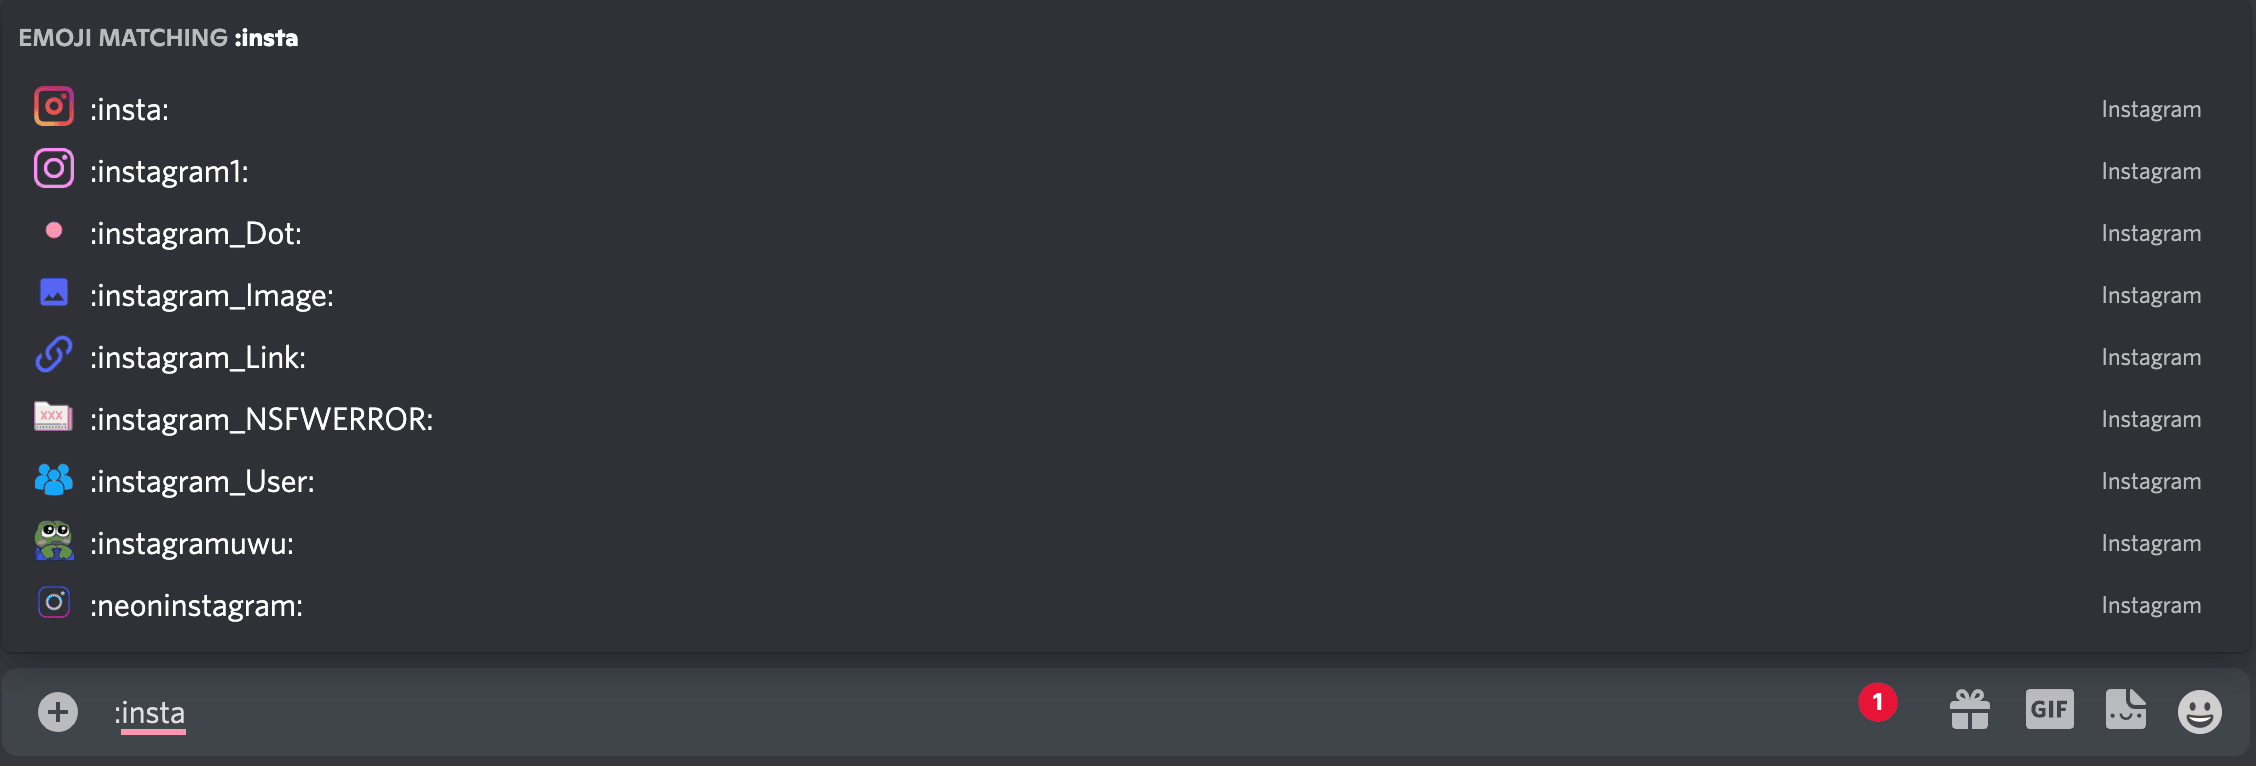Click the blue chain link emoji icon
This screenshot has height=766, width=2256.
click(54, 355)
